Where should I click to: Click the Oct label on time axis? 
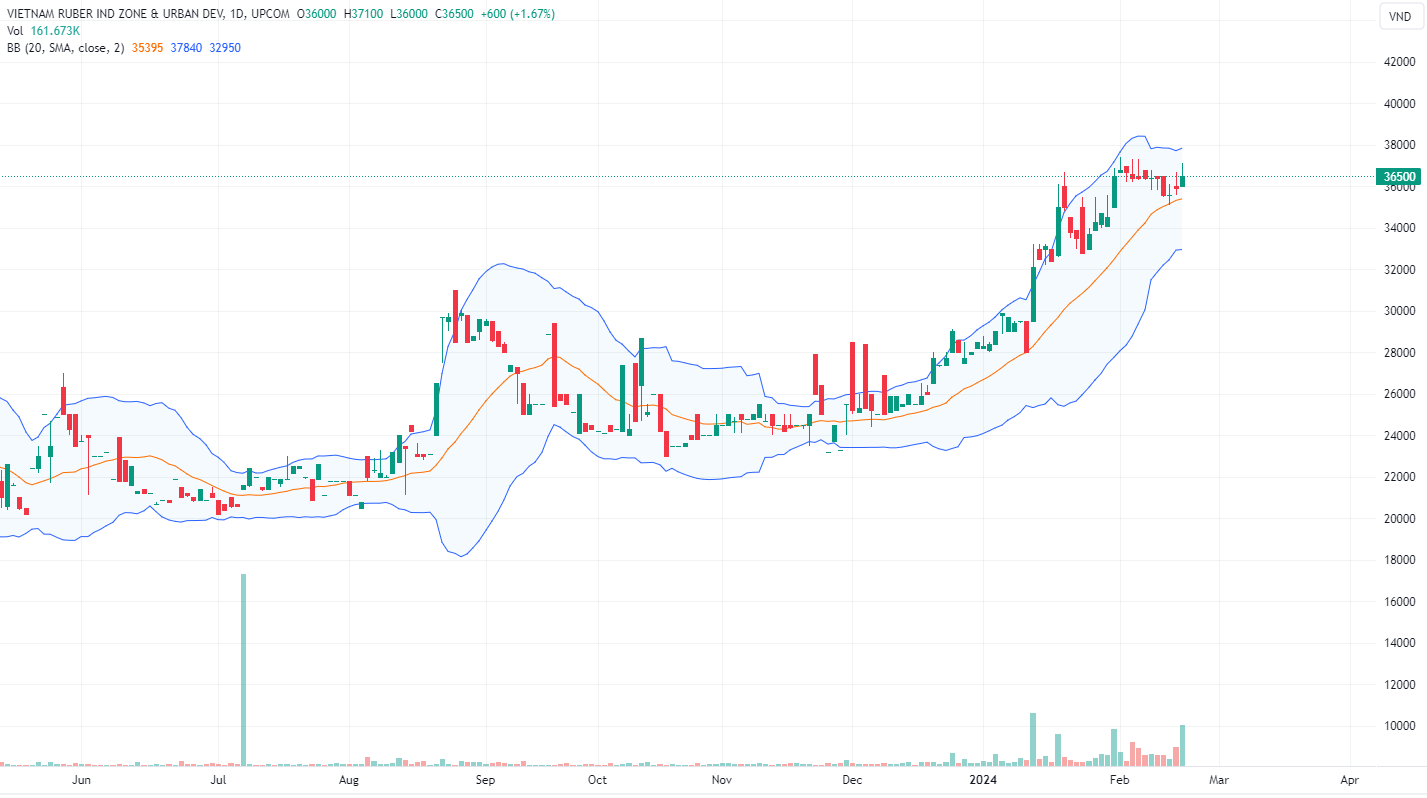pyautogui.click(x=597, y=778)
